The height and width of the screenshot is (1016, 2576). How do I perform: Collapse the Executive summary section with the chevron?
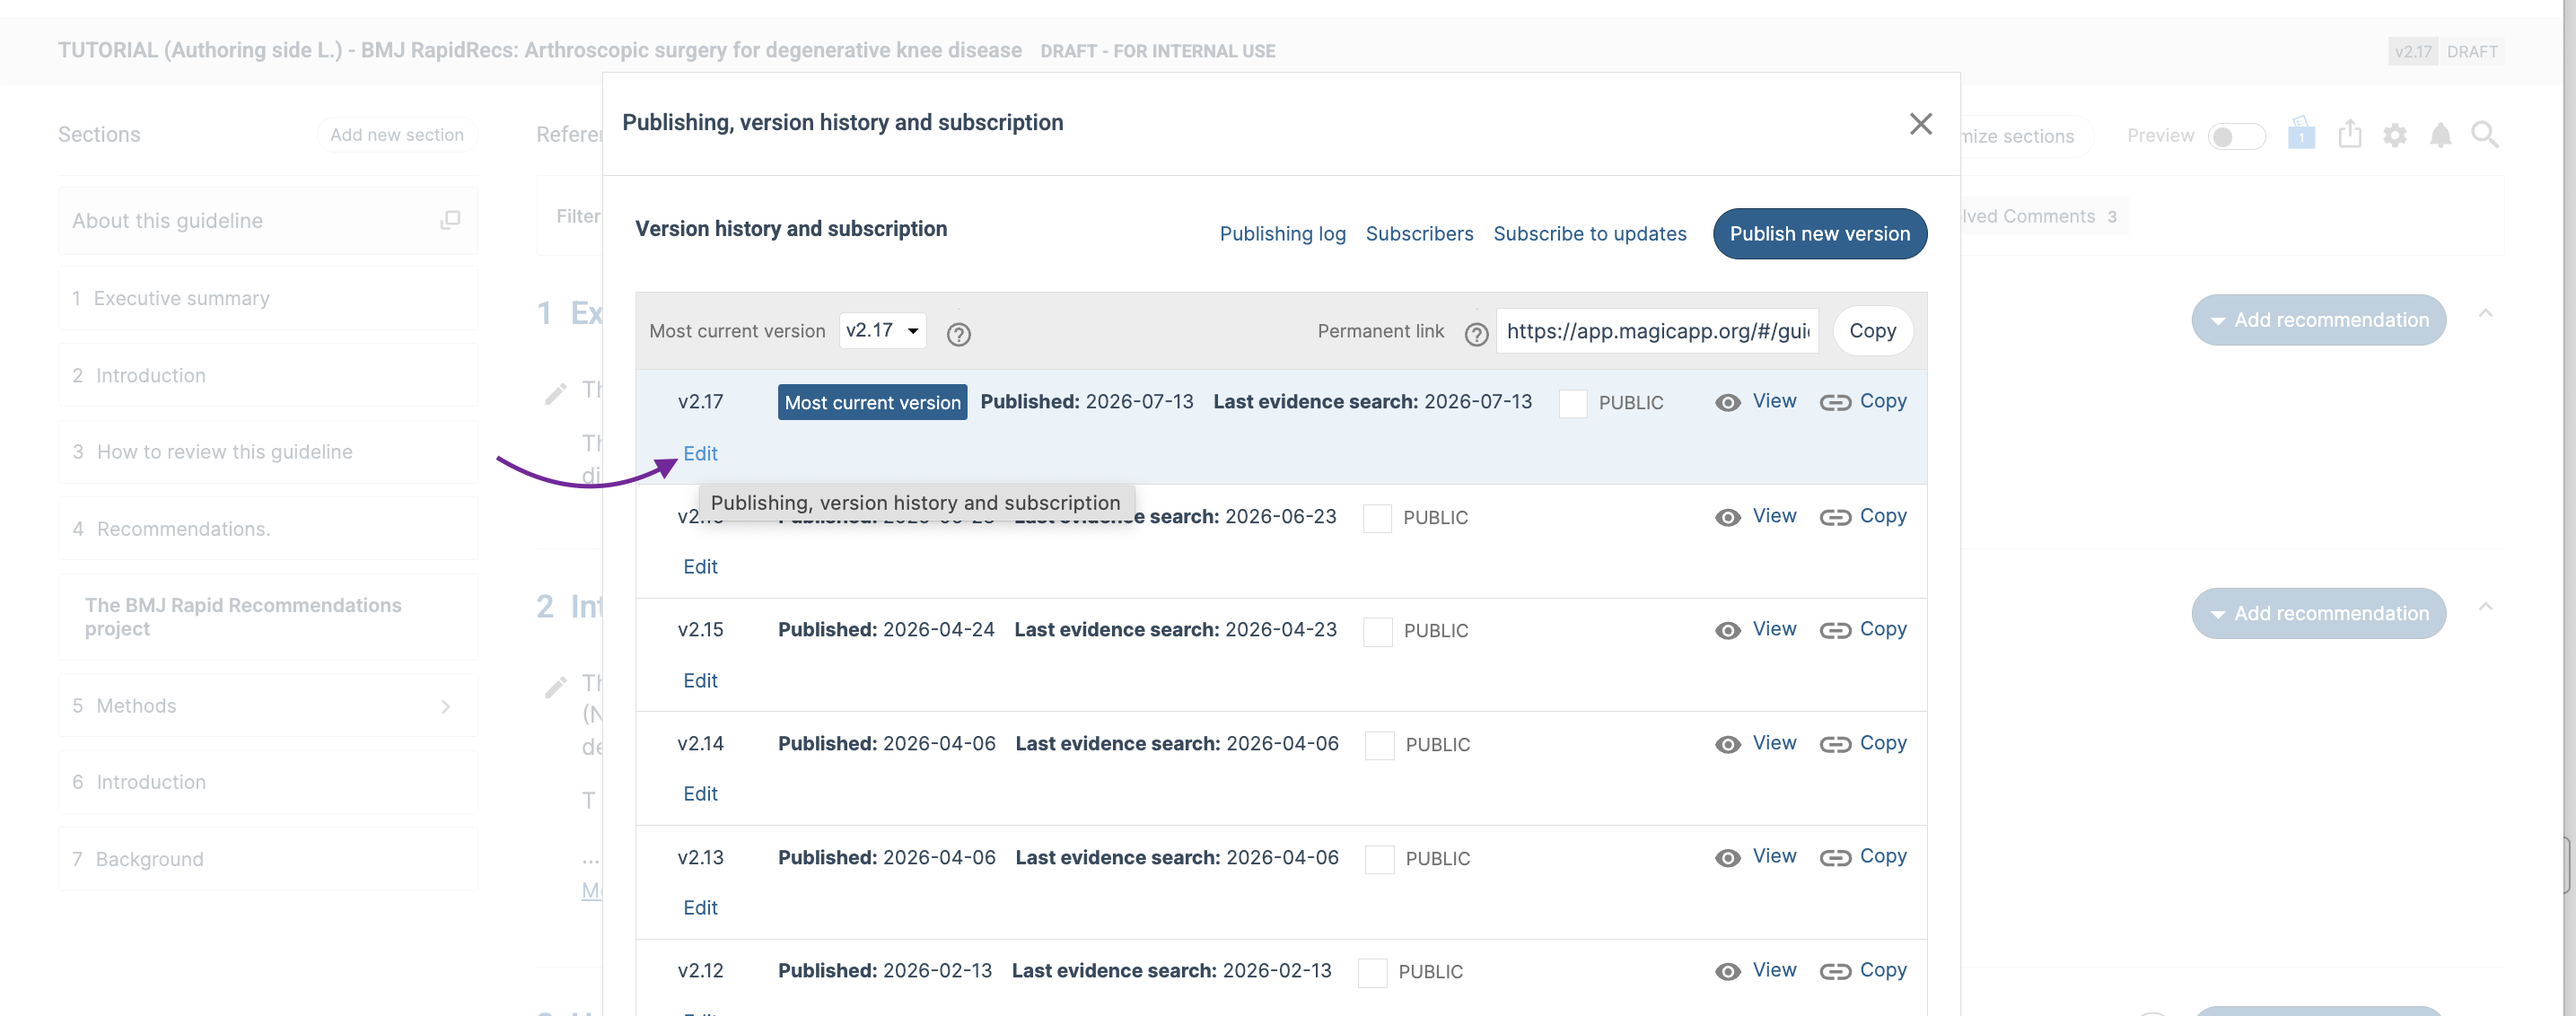2485,314
